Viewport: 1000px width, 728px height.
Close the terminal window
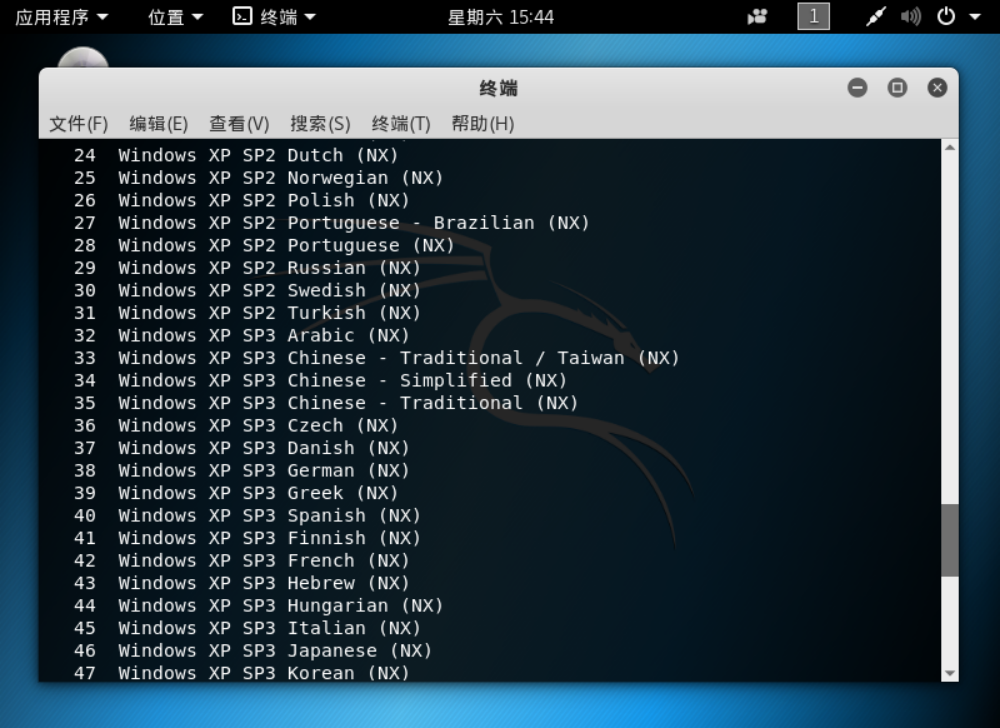click(937, 87)
